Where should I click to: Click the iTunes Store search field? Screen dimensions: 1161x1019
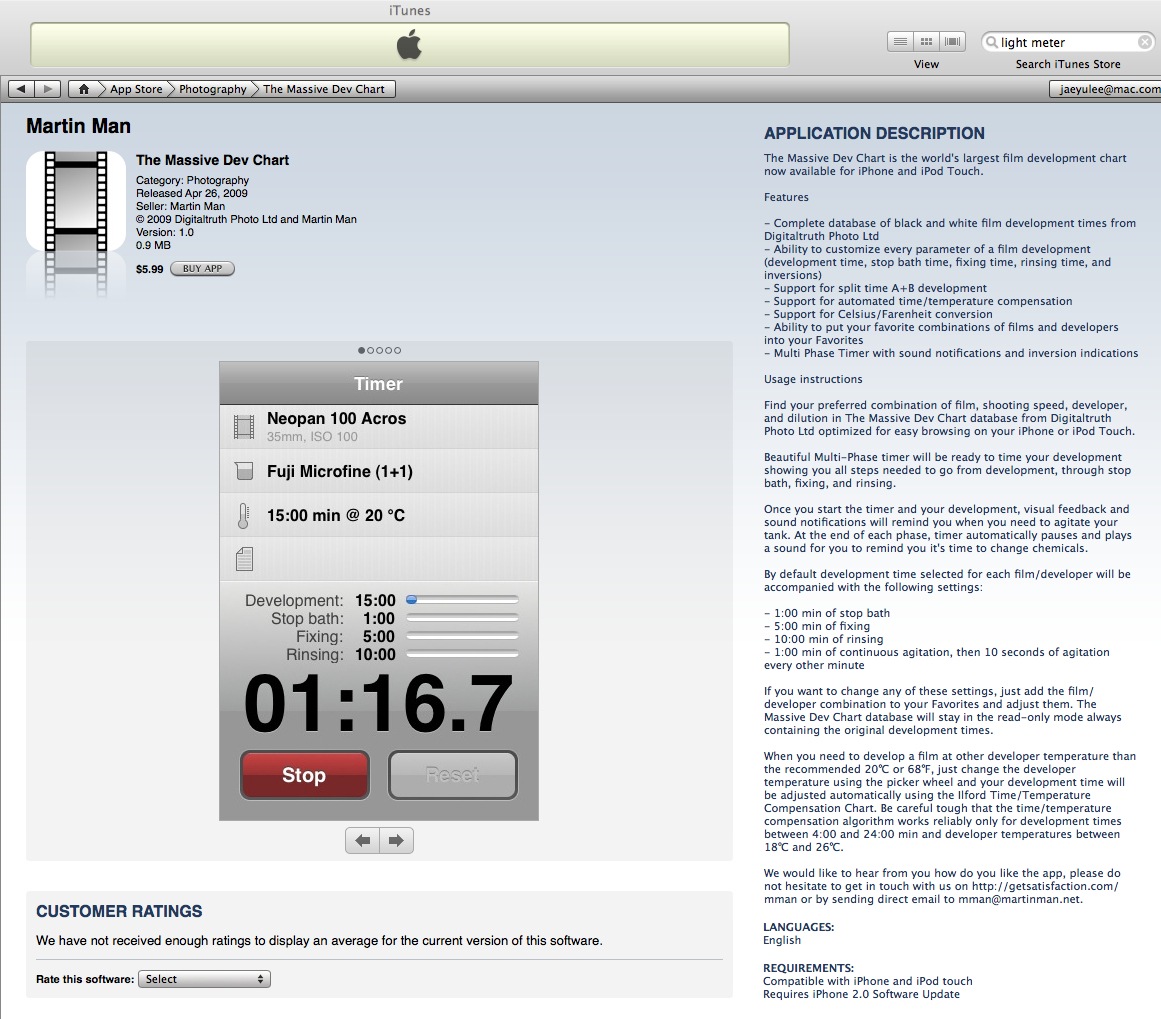(x=1065, y=42)
